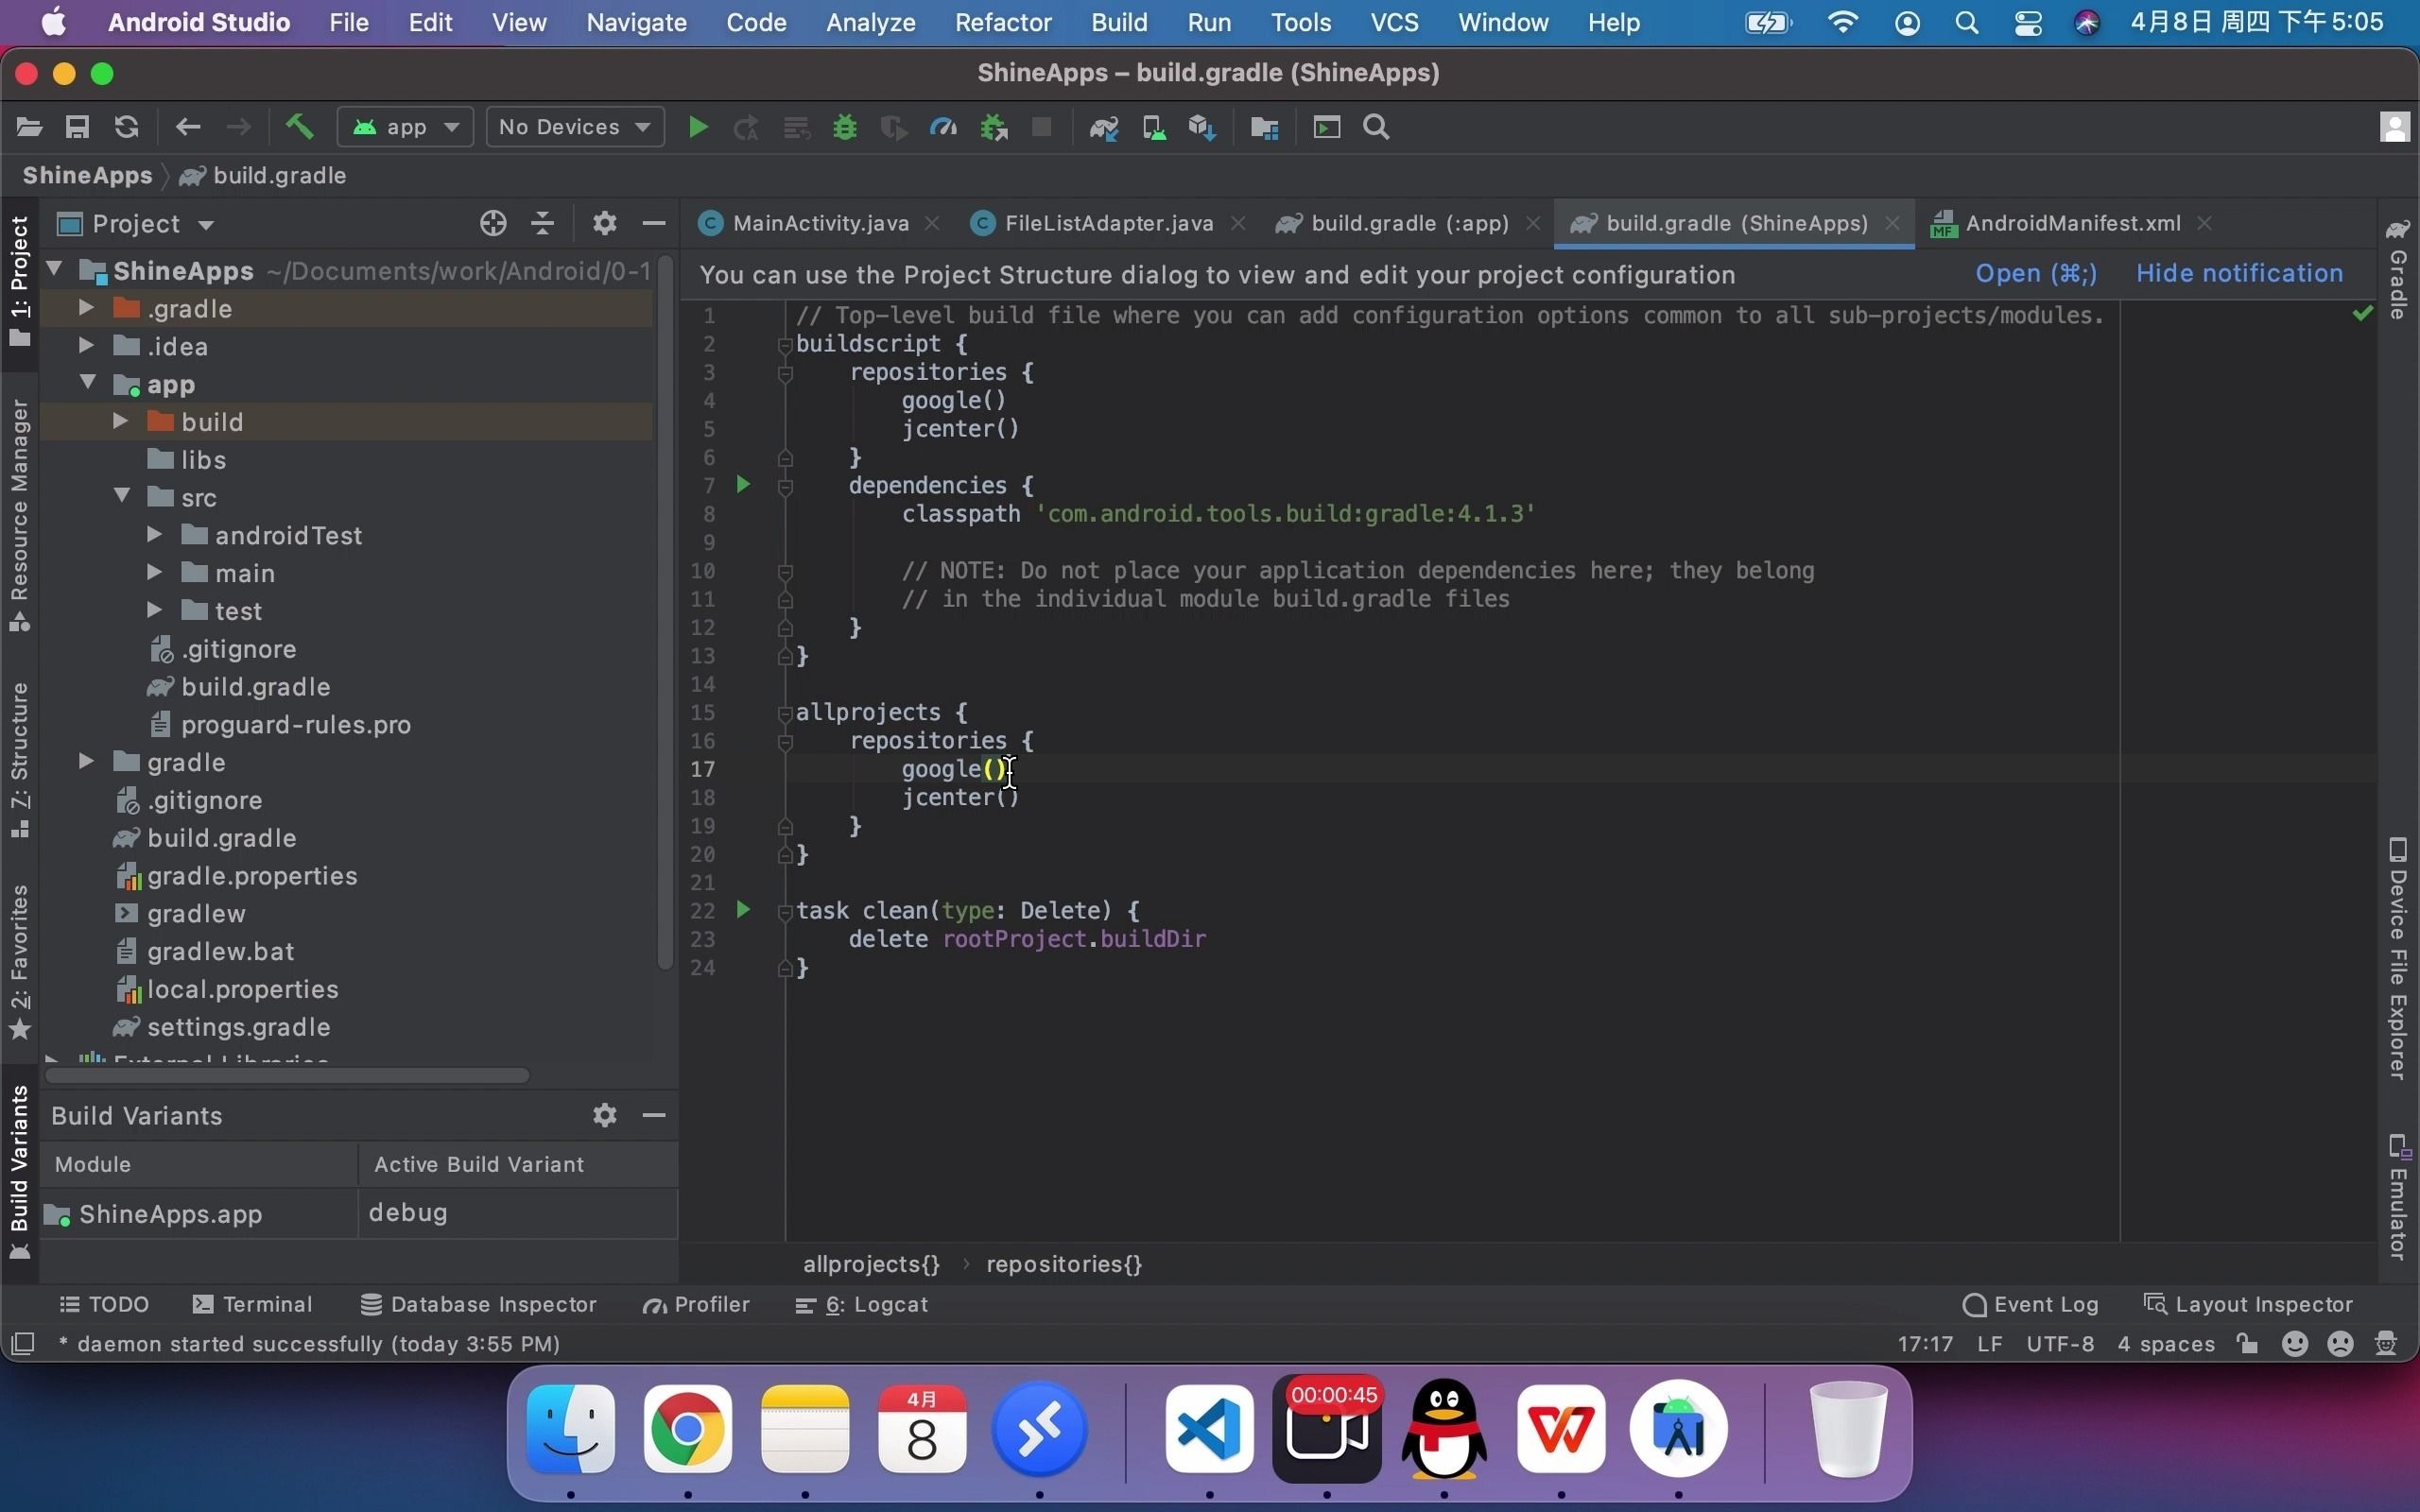This screenshot has width=2420, height=1512.
Task: Expand the .idea folder
Action: click(x=86, y=346)
